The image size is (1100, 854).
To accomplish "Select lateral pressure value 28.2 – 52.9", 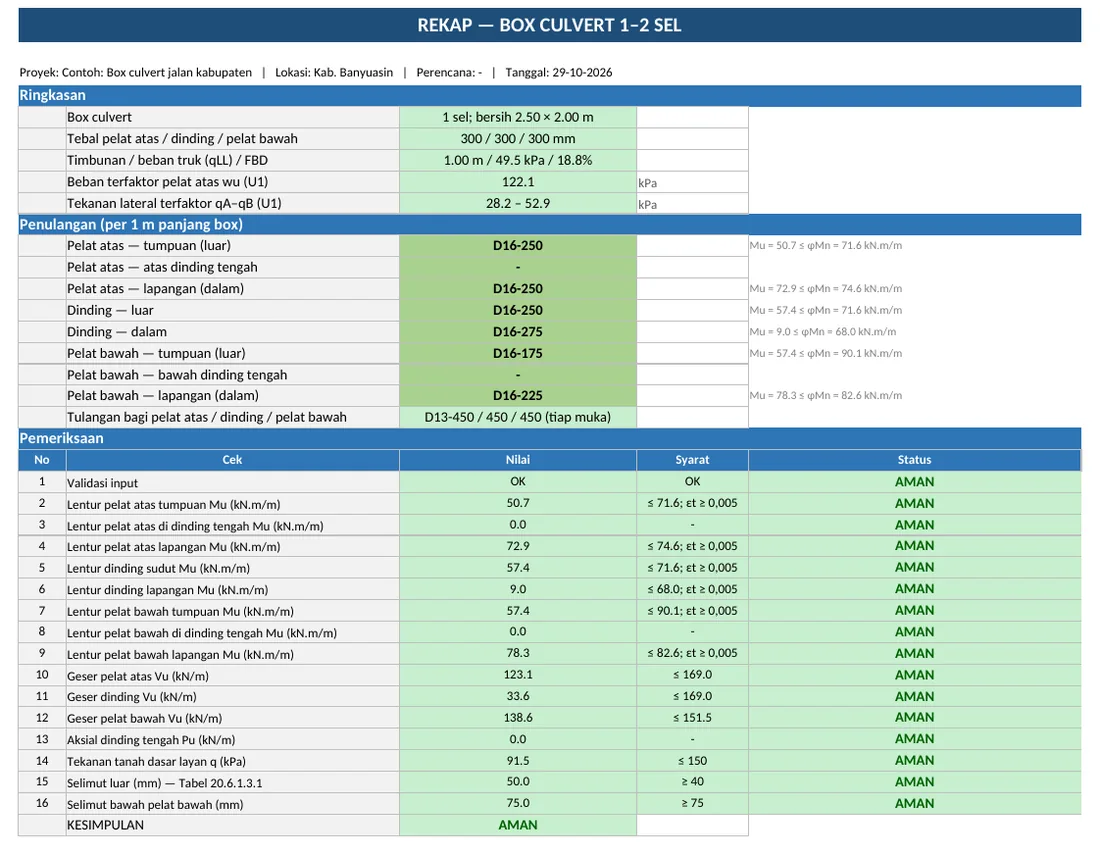I will (x=518, y=204).
